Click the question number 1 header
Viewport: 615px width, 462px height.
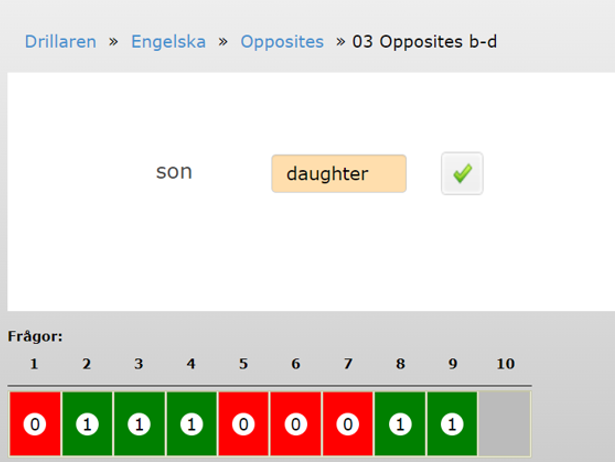[34, 364]
